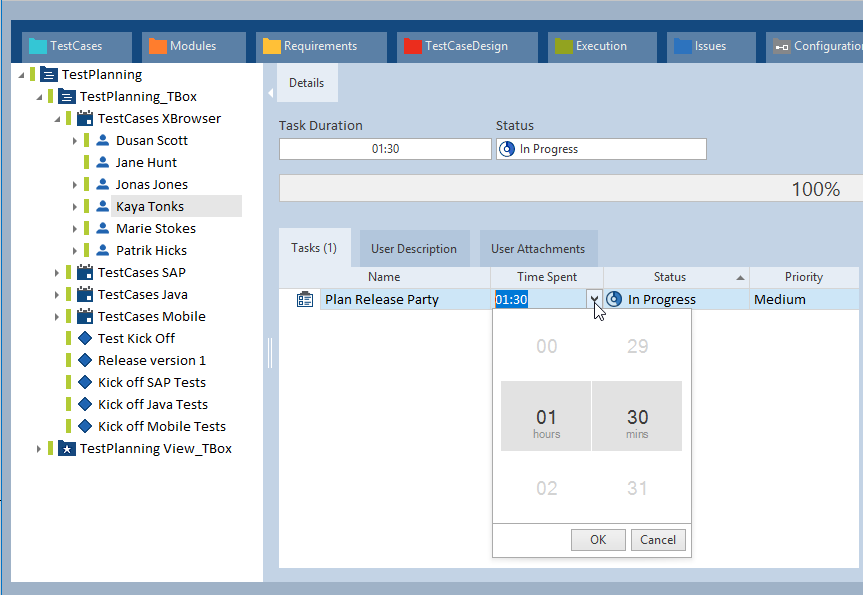This screenshot has width=863, height=595.
Task: Click the 100% progress bar
Action: 570,189
